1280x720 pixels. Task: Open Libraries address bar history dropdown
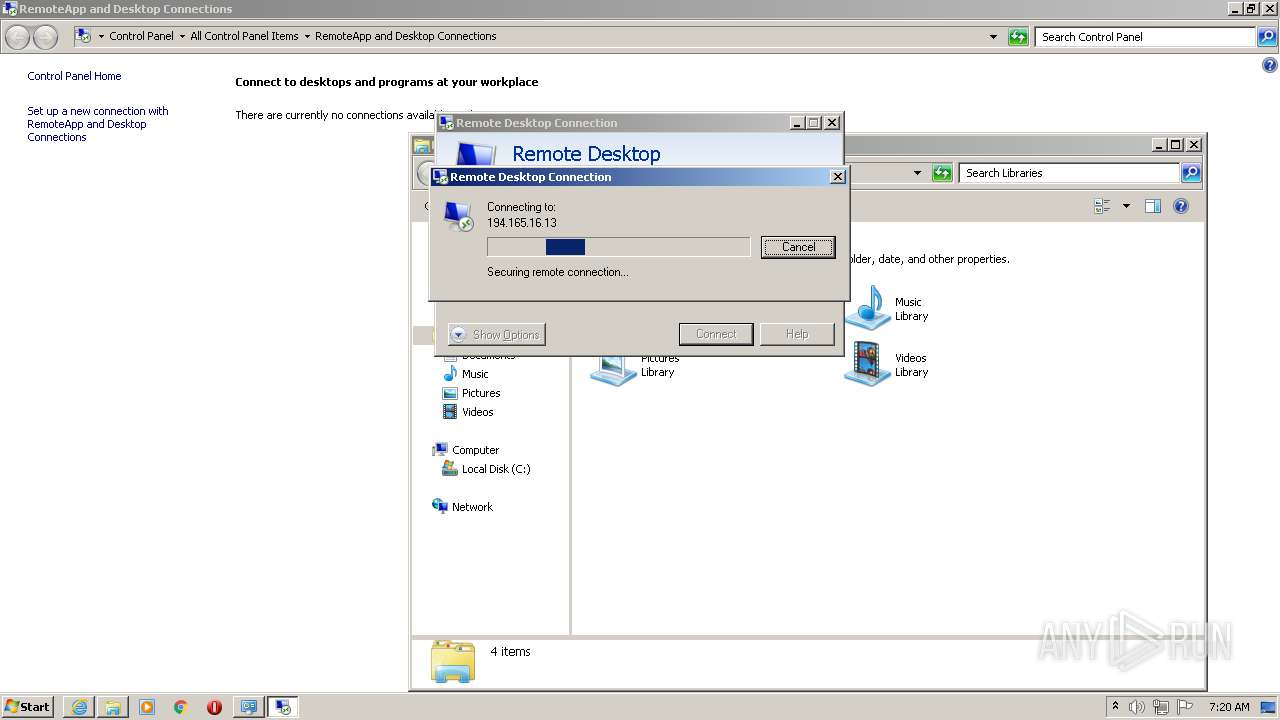coord(917,173)
